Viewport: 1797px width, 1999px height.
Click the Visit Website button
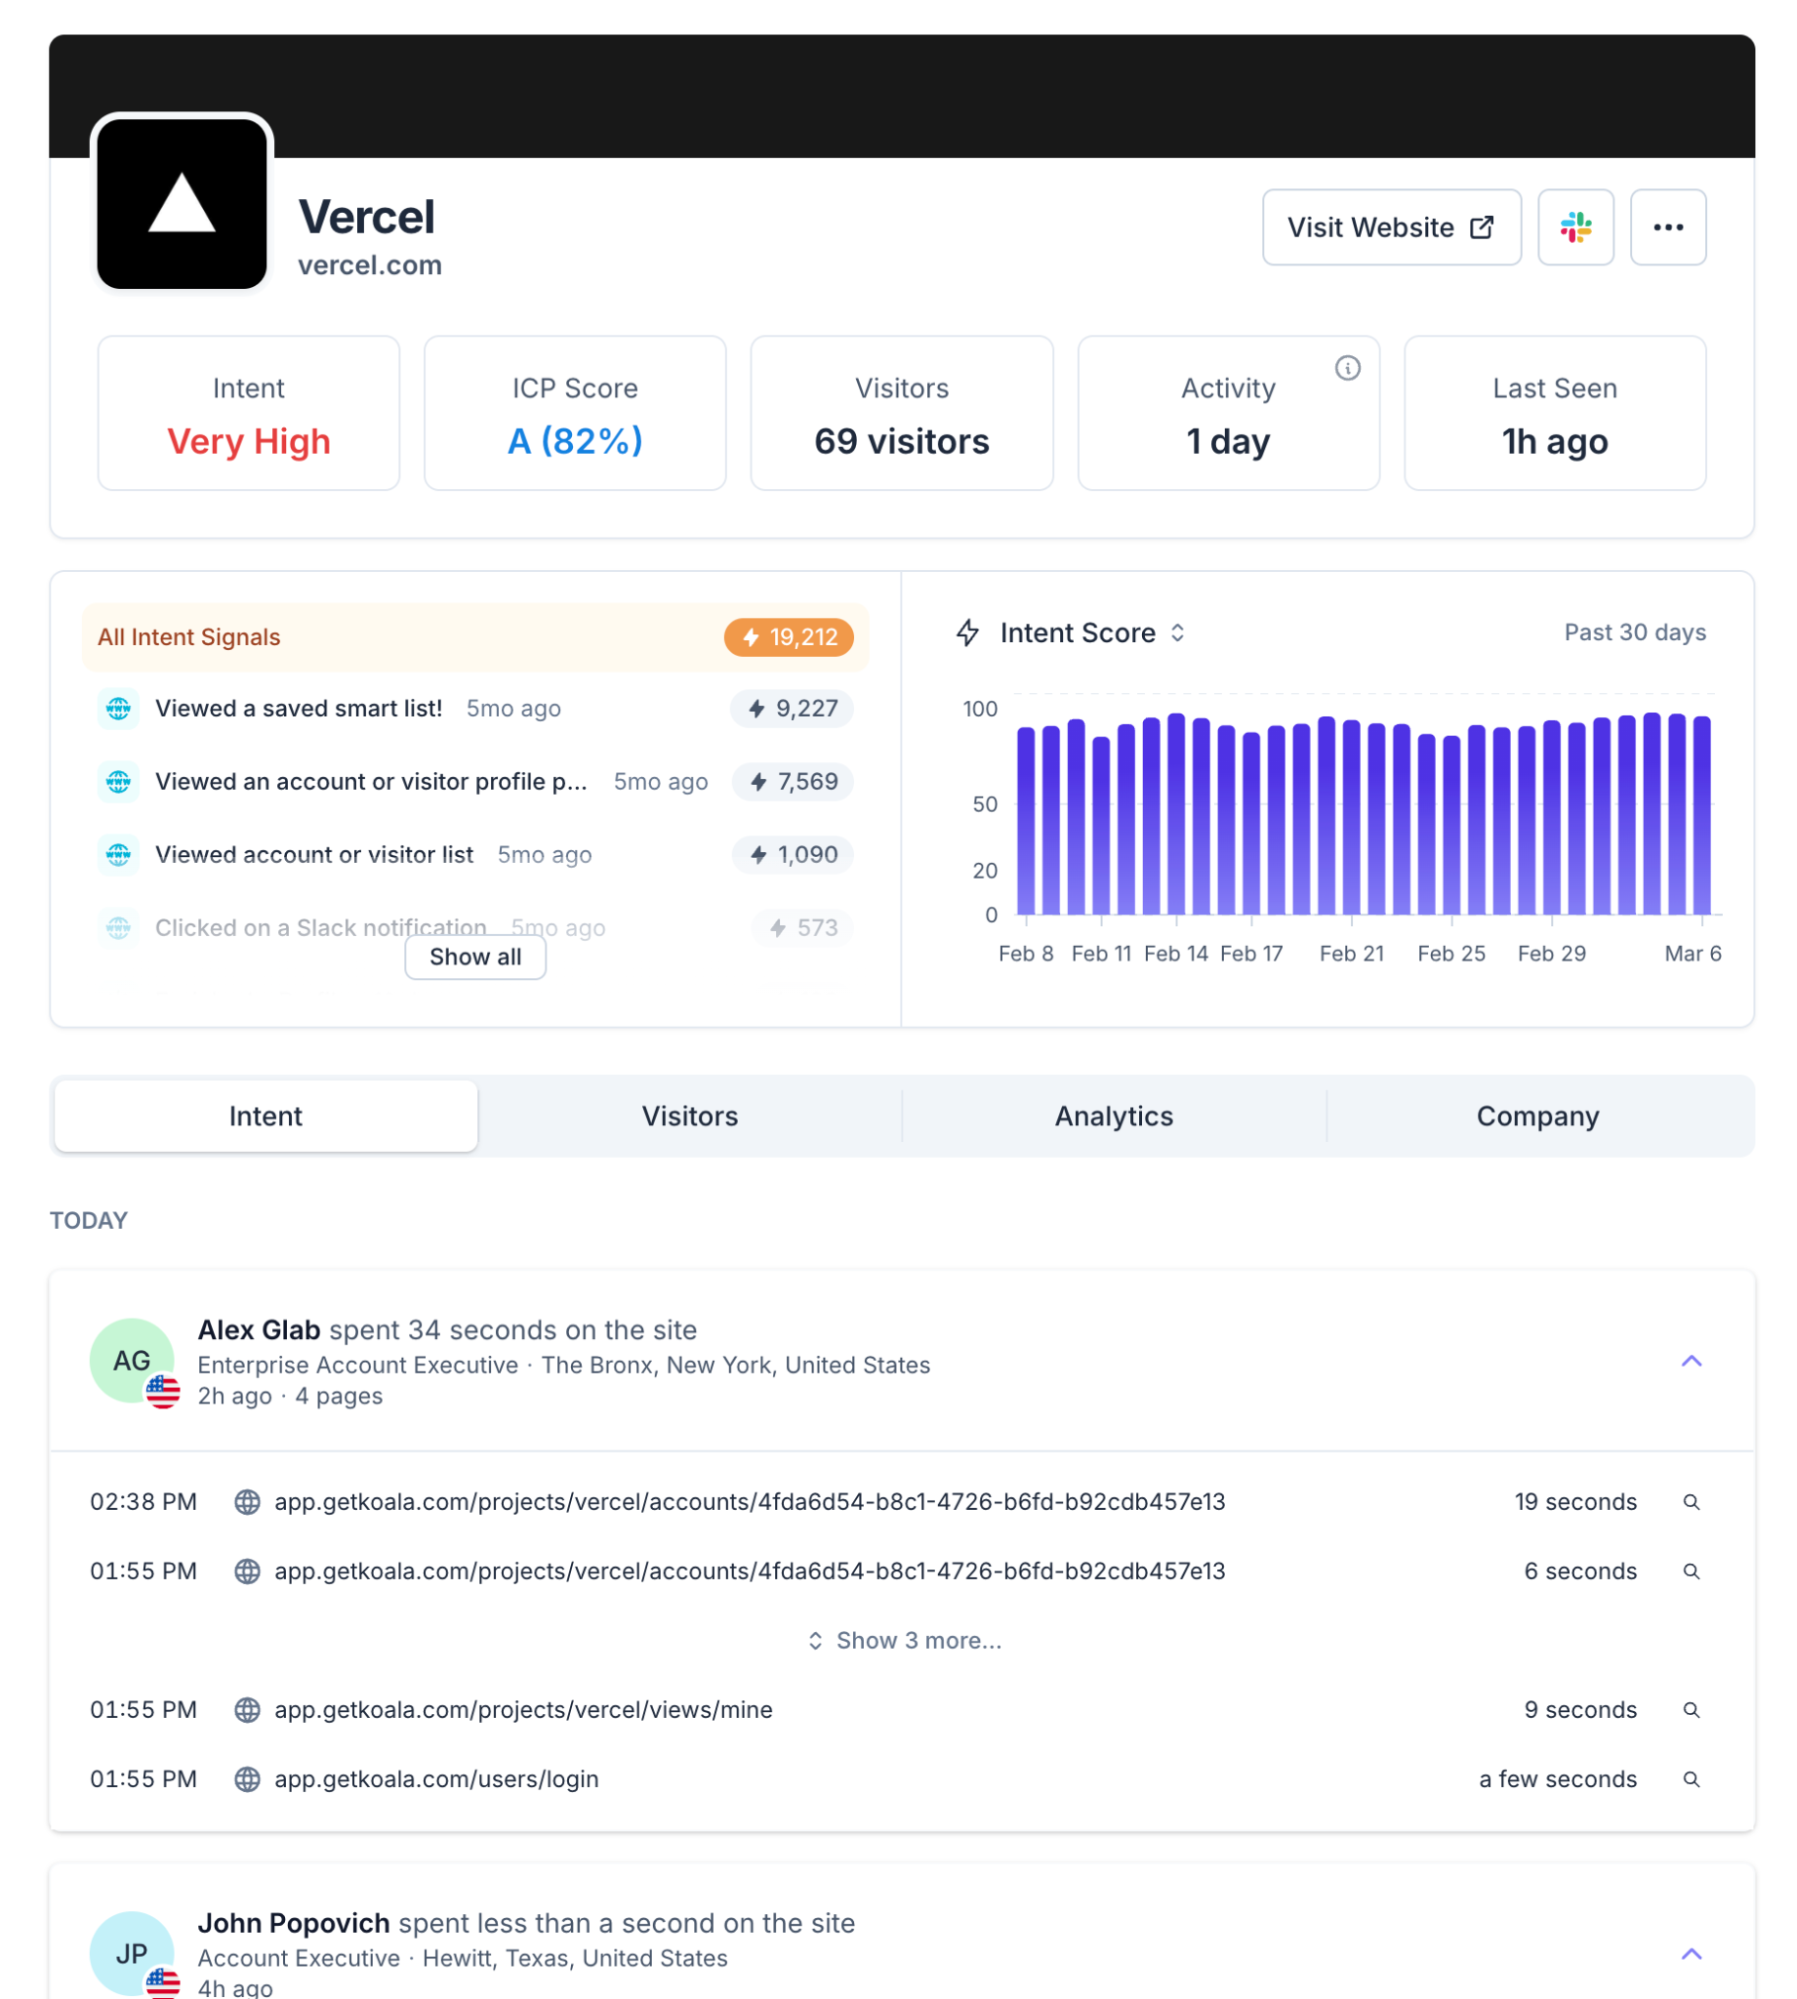[1390, 227]
